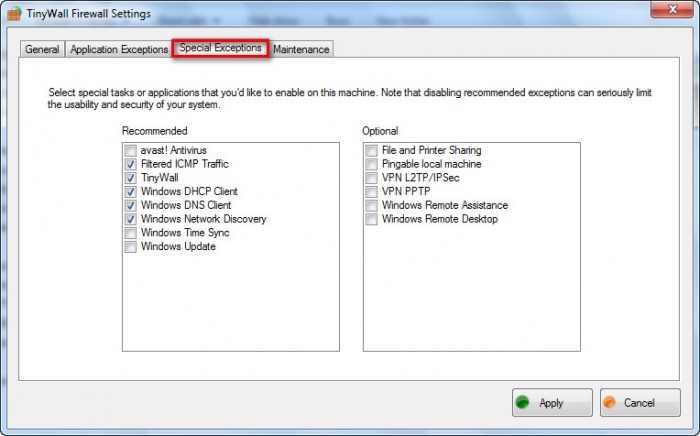The width and height of the screenshot is (700, 436).
Task: Uncheck Windows DNS Client
Action: (130, 205)
